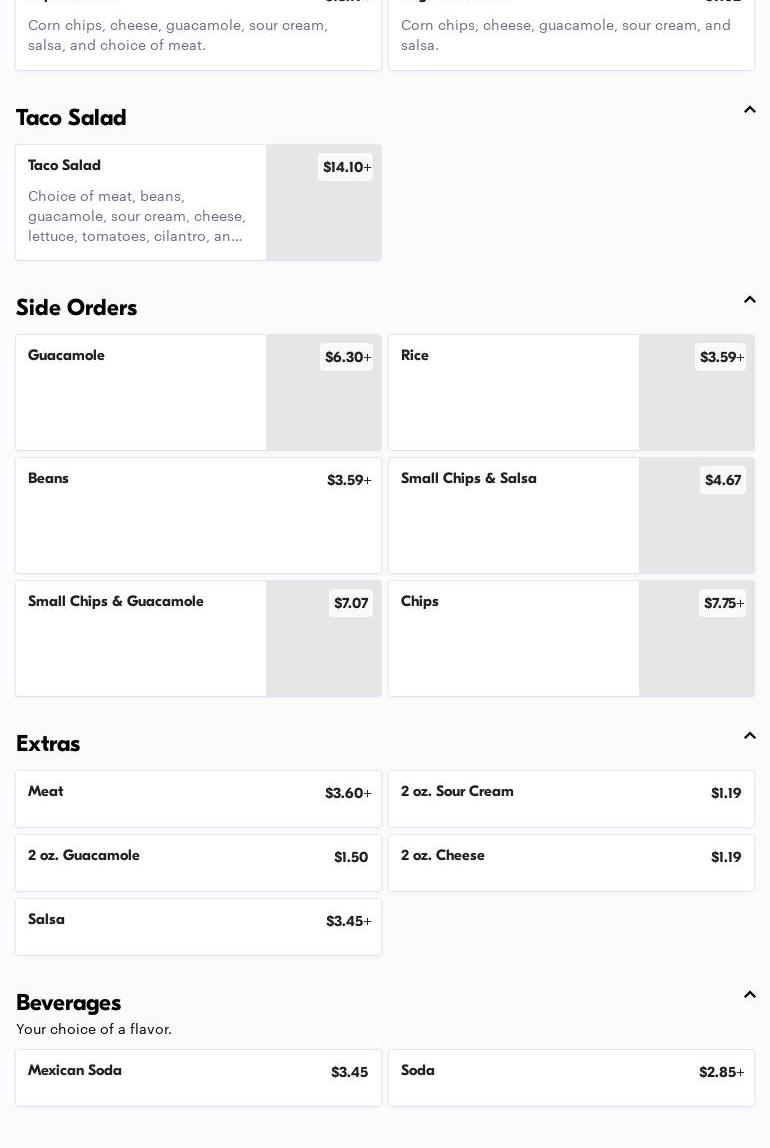Order a Mexican Soda
Viewport: 770px width, 1148px height.
tap(198, 1077)
